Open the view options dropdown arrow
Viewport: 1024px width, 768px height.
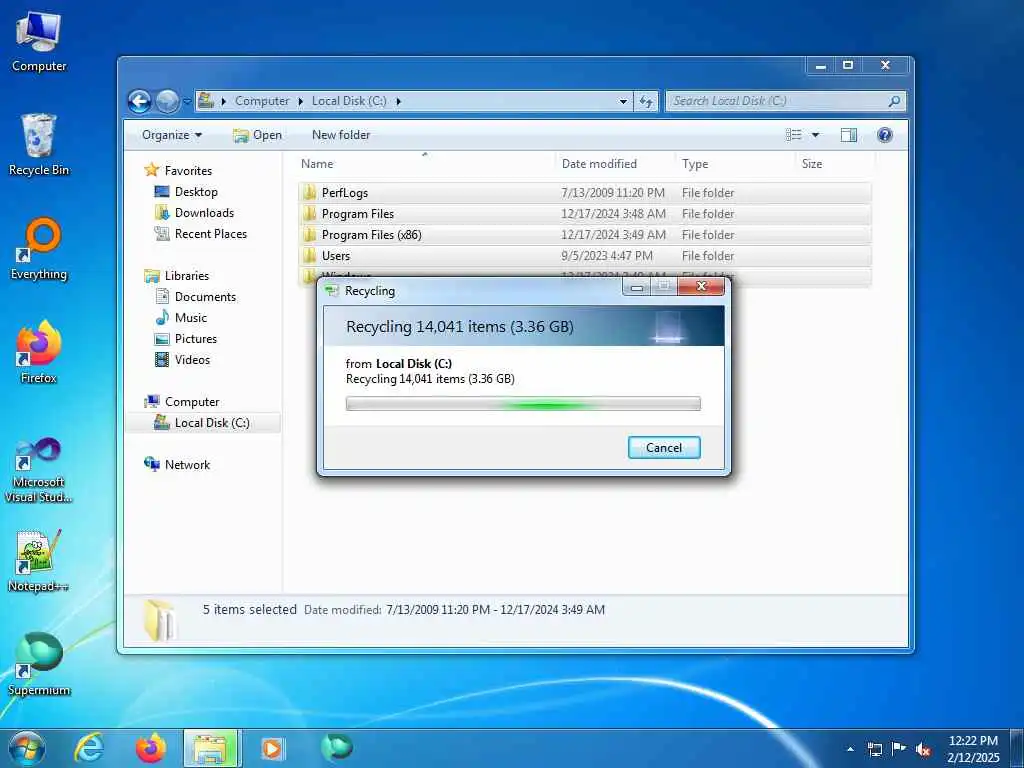click(816, 135)
